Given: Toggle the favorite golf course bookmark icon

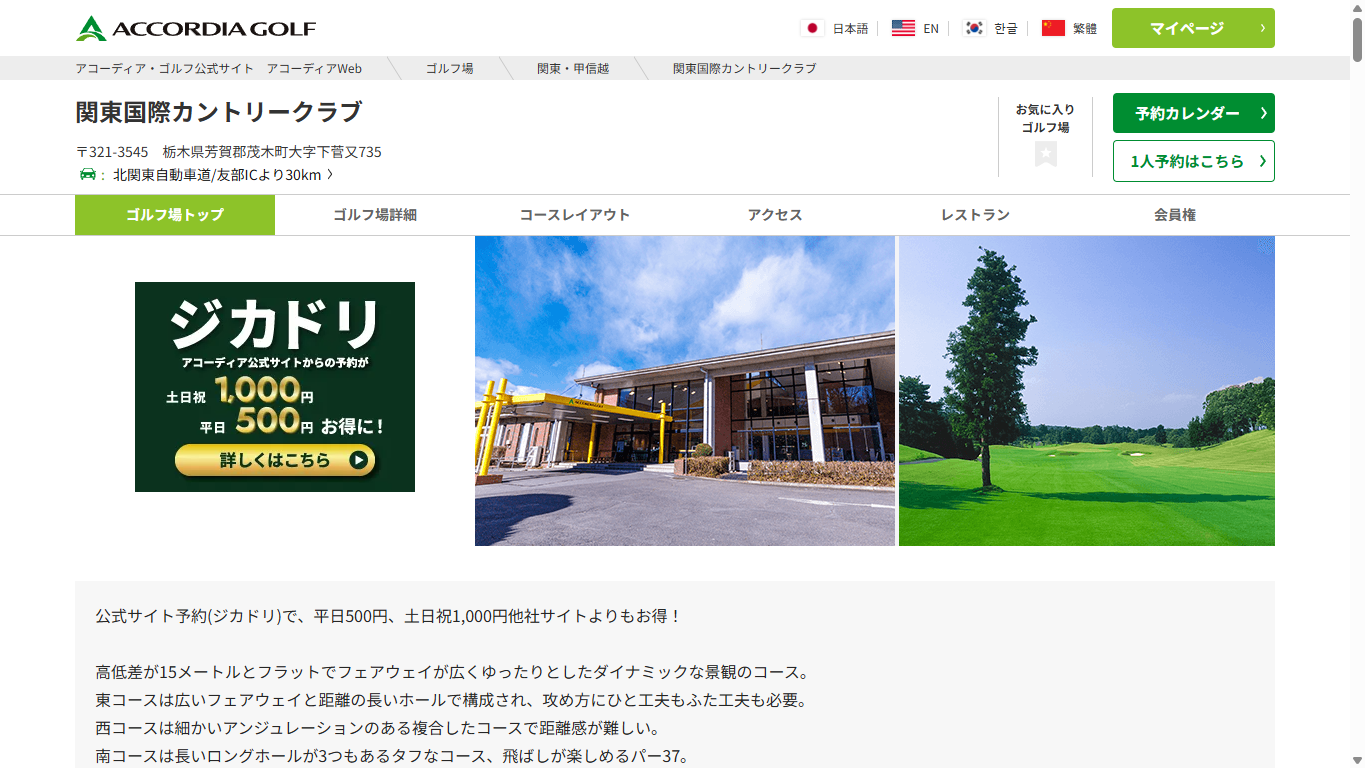Looking at the screenshot, I should point(1046,154).
